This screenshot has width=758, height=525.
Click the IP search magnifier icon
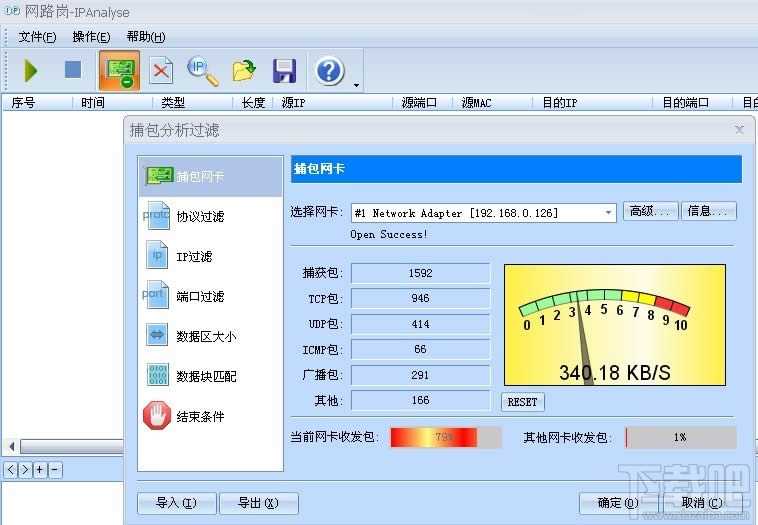pos(203,71)
